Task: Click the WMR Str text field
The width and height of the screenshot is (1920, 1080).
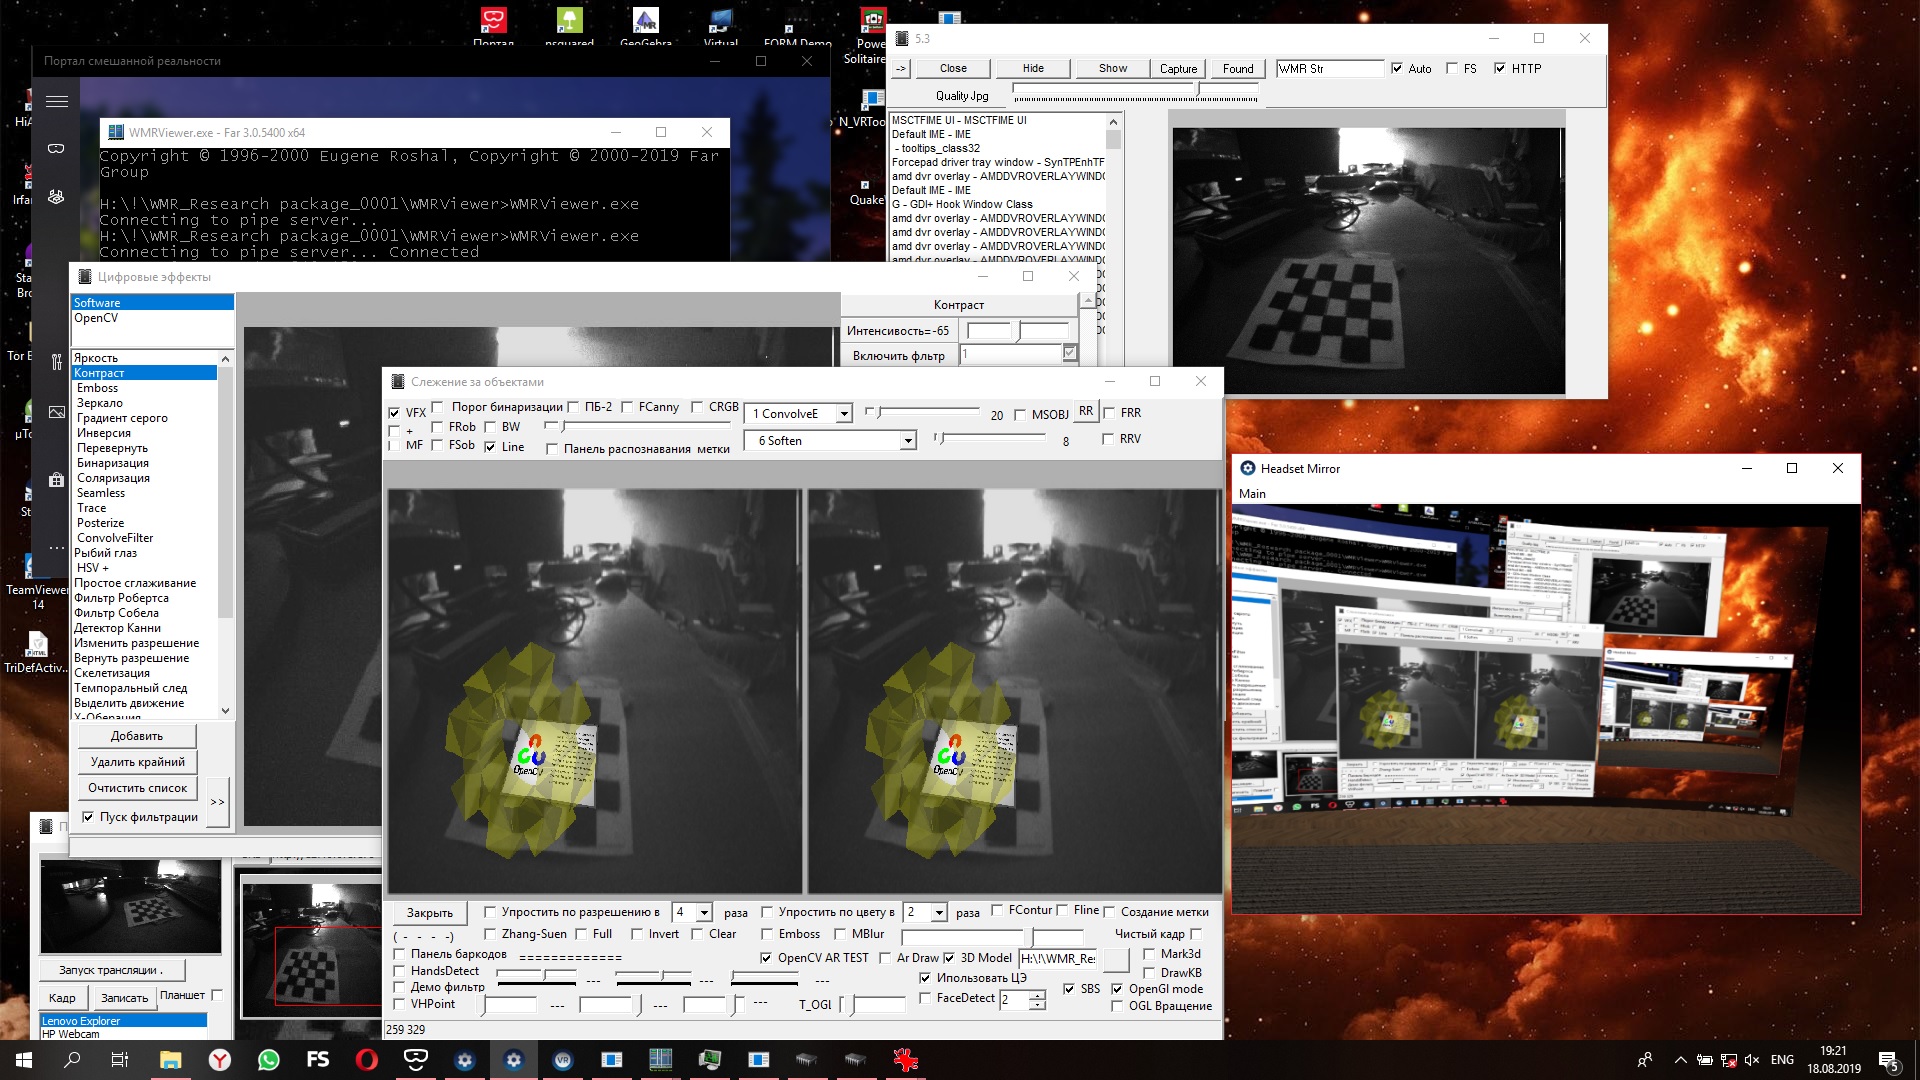Action: (1329, 68)
